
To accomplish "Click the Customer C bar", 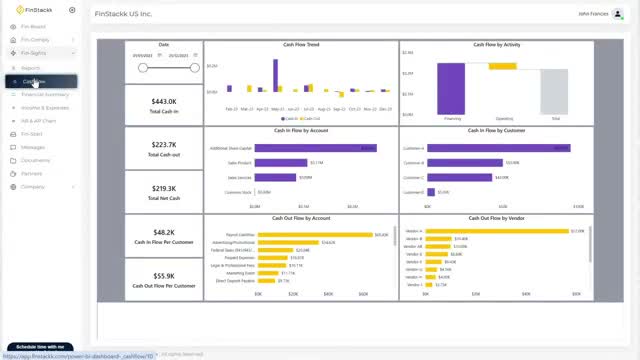I will tap(460, 178).
